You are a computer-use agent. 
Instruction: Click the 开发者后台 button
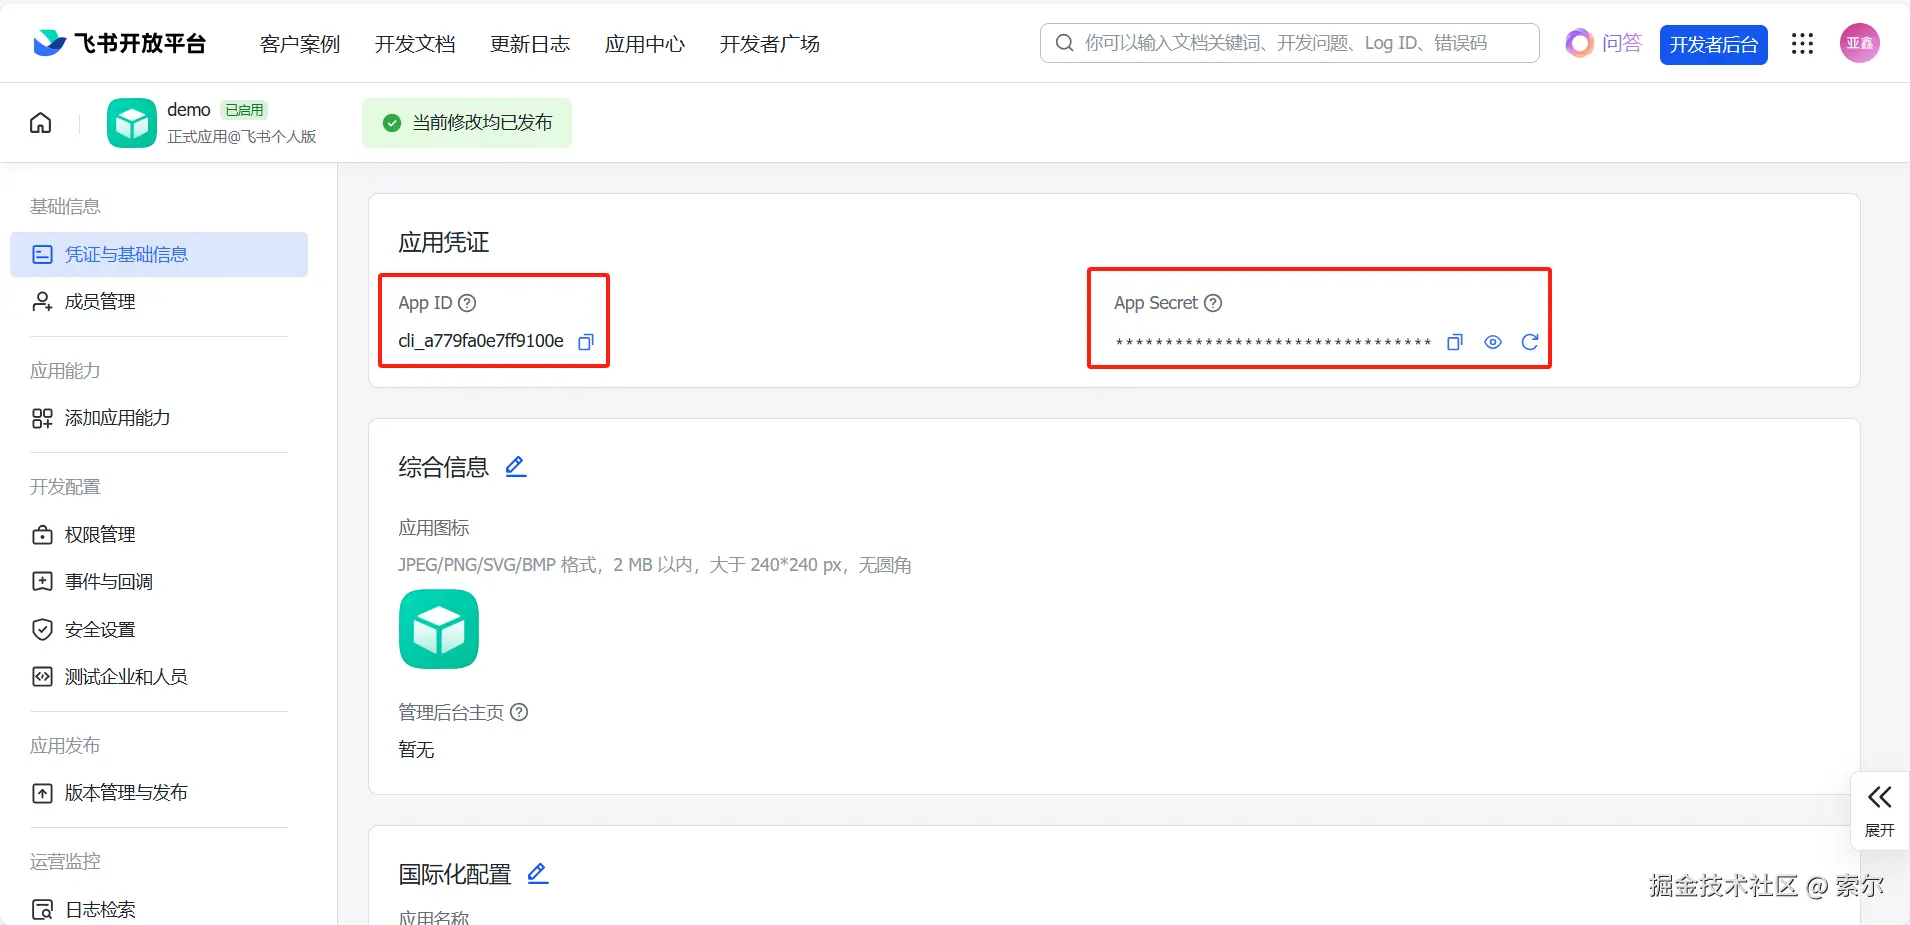(1713, 44)
